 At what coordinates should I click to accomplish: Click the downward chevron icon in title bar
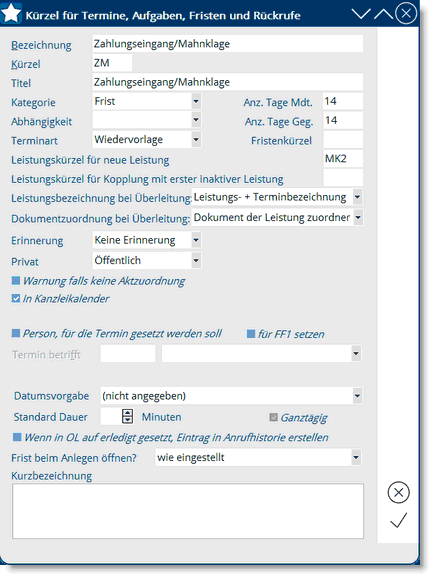361,14
